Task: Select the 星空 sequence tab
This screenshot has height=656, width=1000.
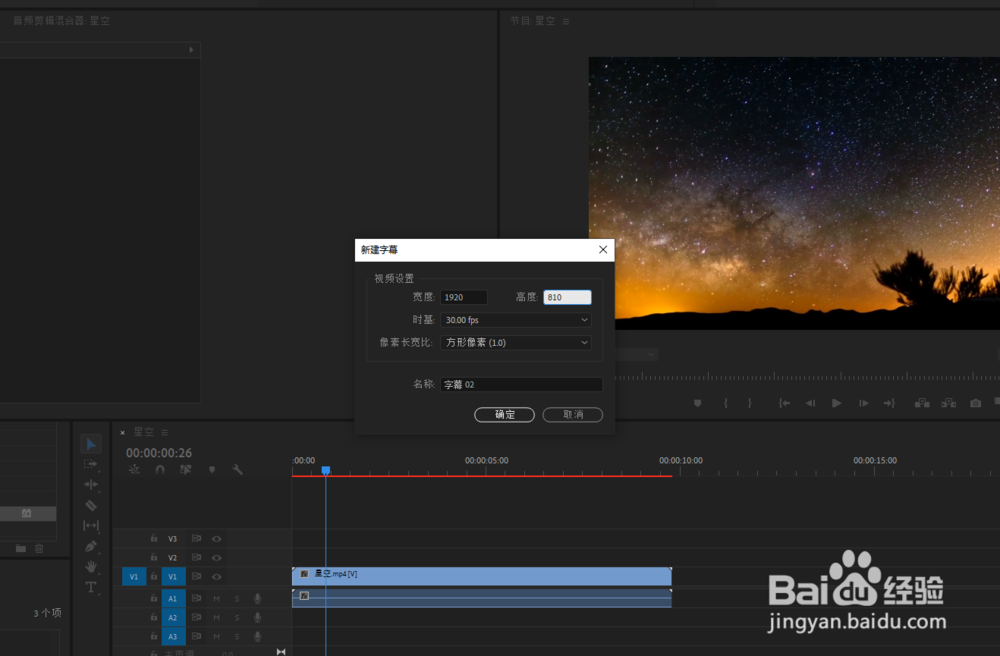Action: pos(143,432)
